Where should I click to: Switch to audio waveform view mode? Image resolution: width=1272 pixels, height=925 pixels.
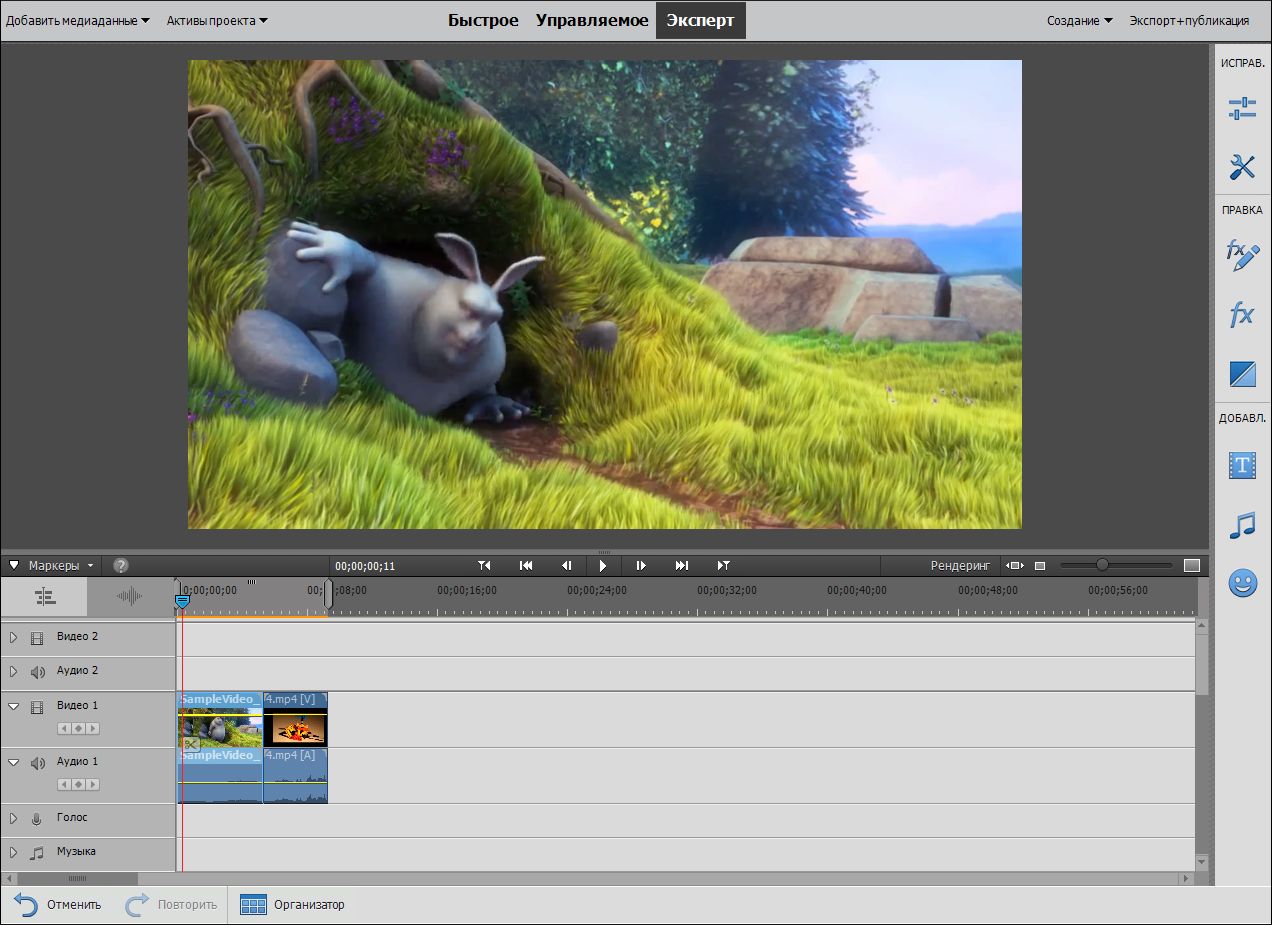click(130, 596)
